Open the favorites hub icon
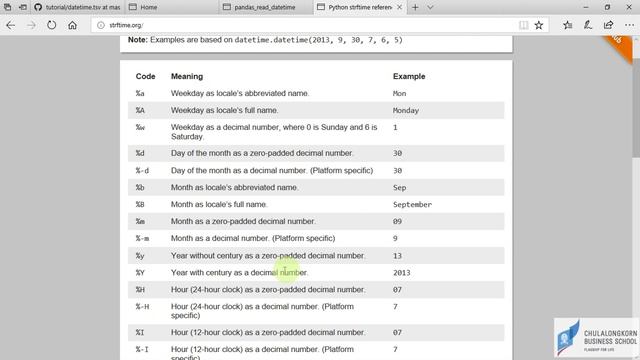Screen dimensions: 640x360 point(567,25)
